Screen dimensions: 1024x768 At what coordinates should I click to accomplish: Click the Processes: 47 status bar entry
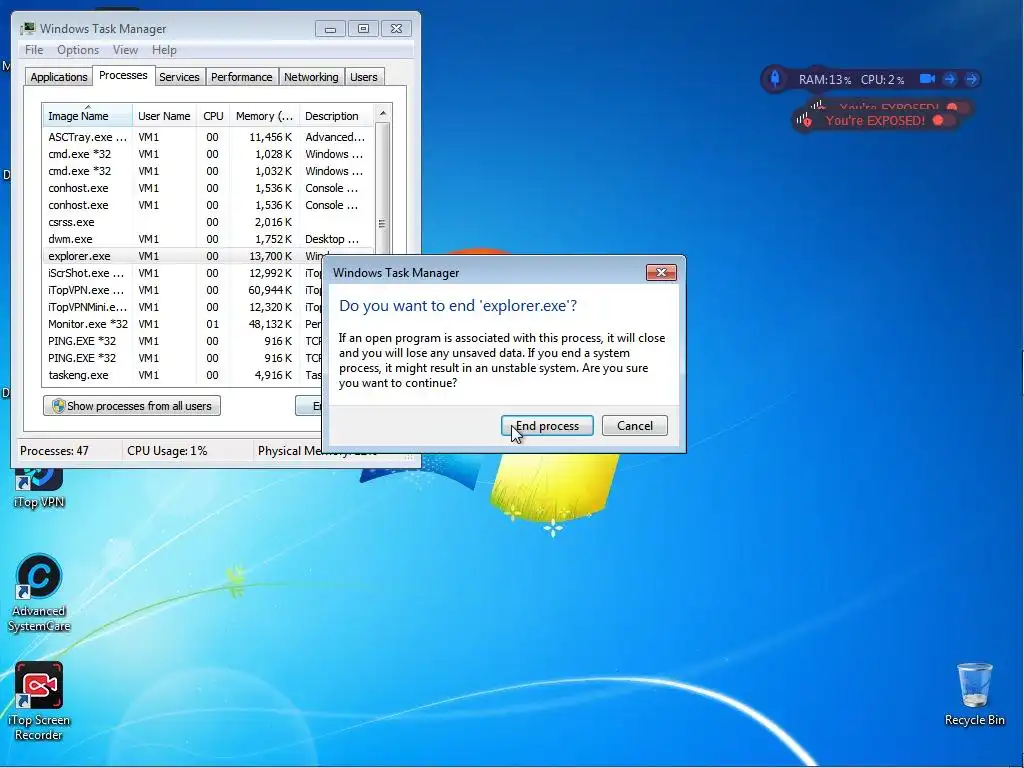54,451
